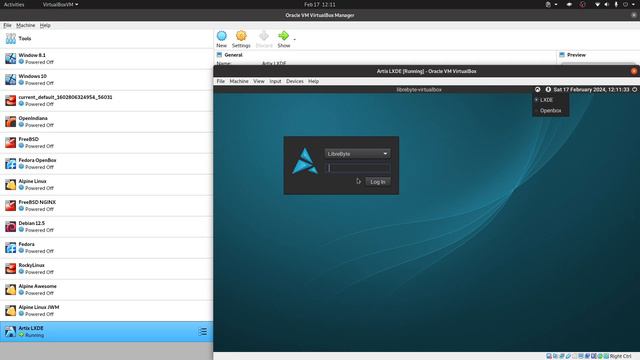Open the Tools entry in VirtualBox Manager
Image resolution: width=640 pixels, height=360 pixels.
pos(106,38)
